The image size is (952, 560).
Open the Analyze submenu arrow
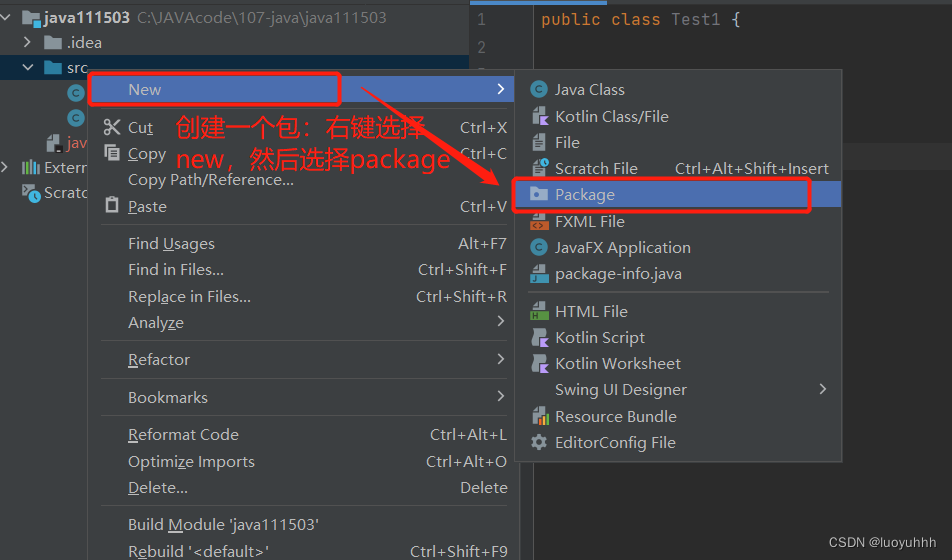click(500, 321)
